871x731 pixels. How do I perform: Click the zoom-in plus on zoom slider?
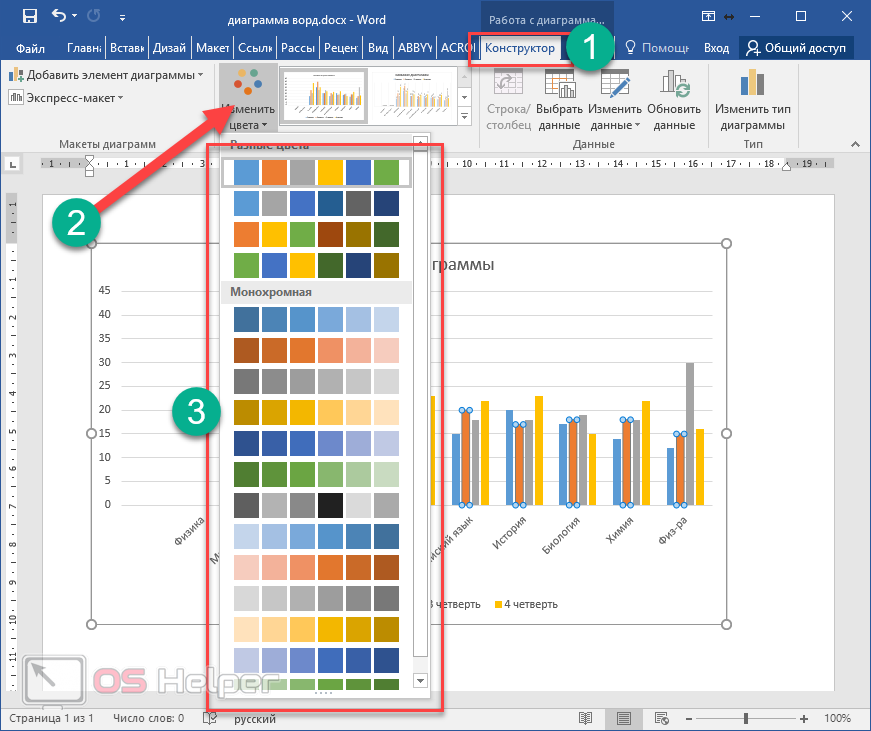[x=806, y=718]
